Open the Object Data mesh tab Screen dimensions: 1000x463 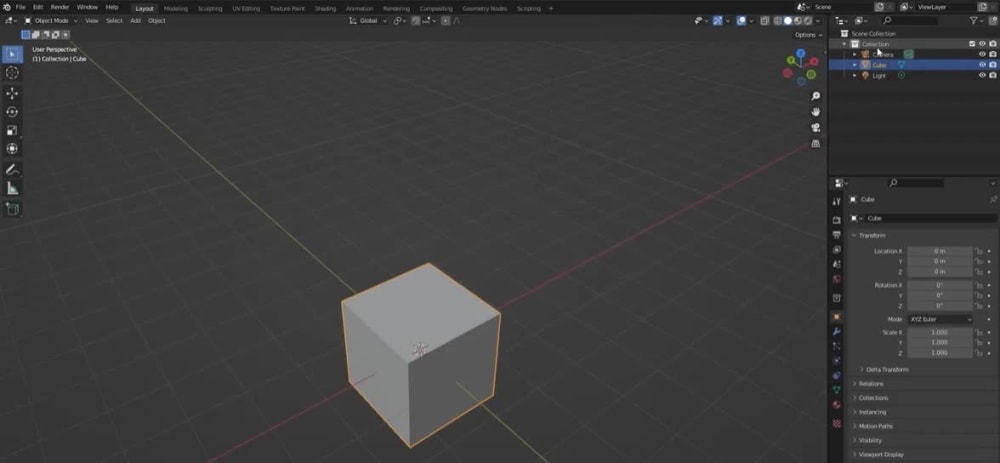coord(837,390)
